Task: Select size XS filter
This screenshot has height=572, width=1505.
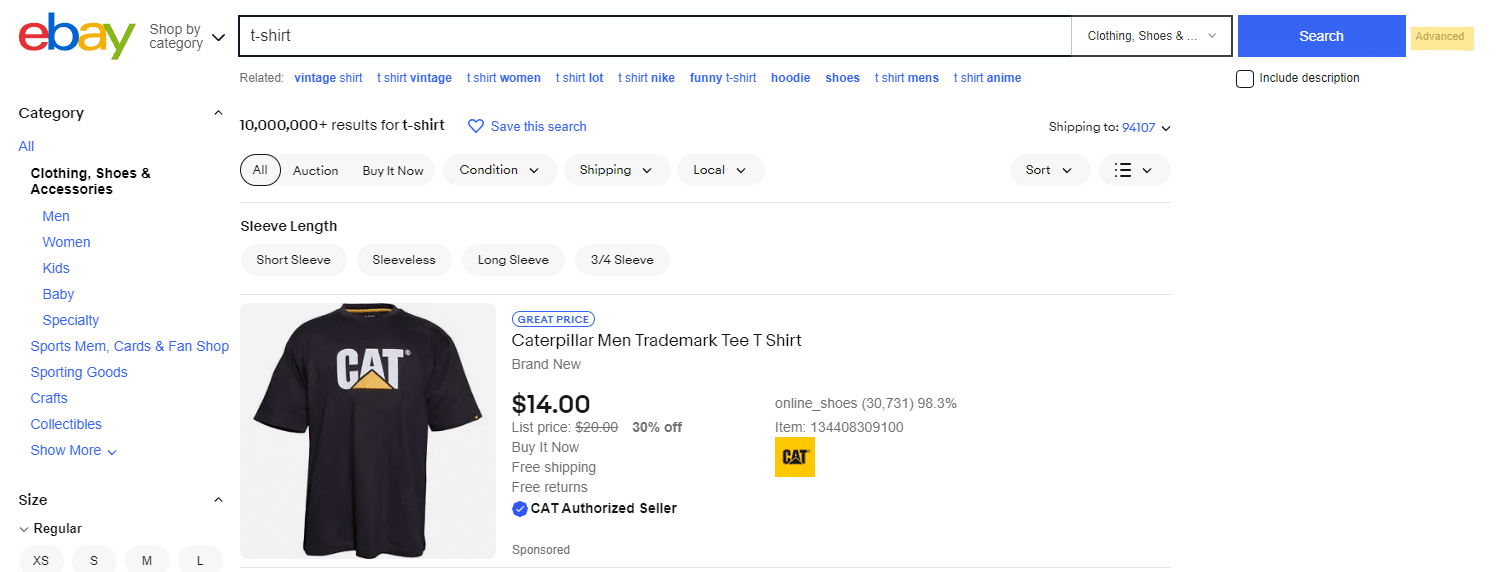Action: [x=41, y=560]
